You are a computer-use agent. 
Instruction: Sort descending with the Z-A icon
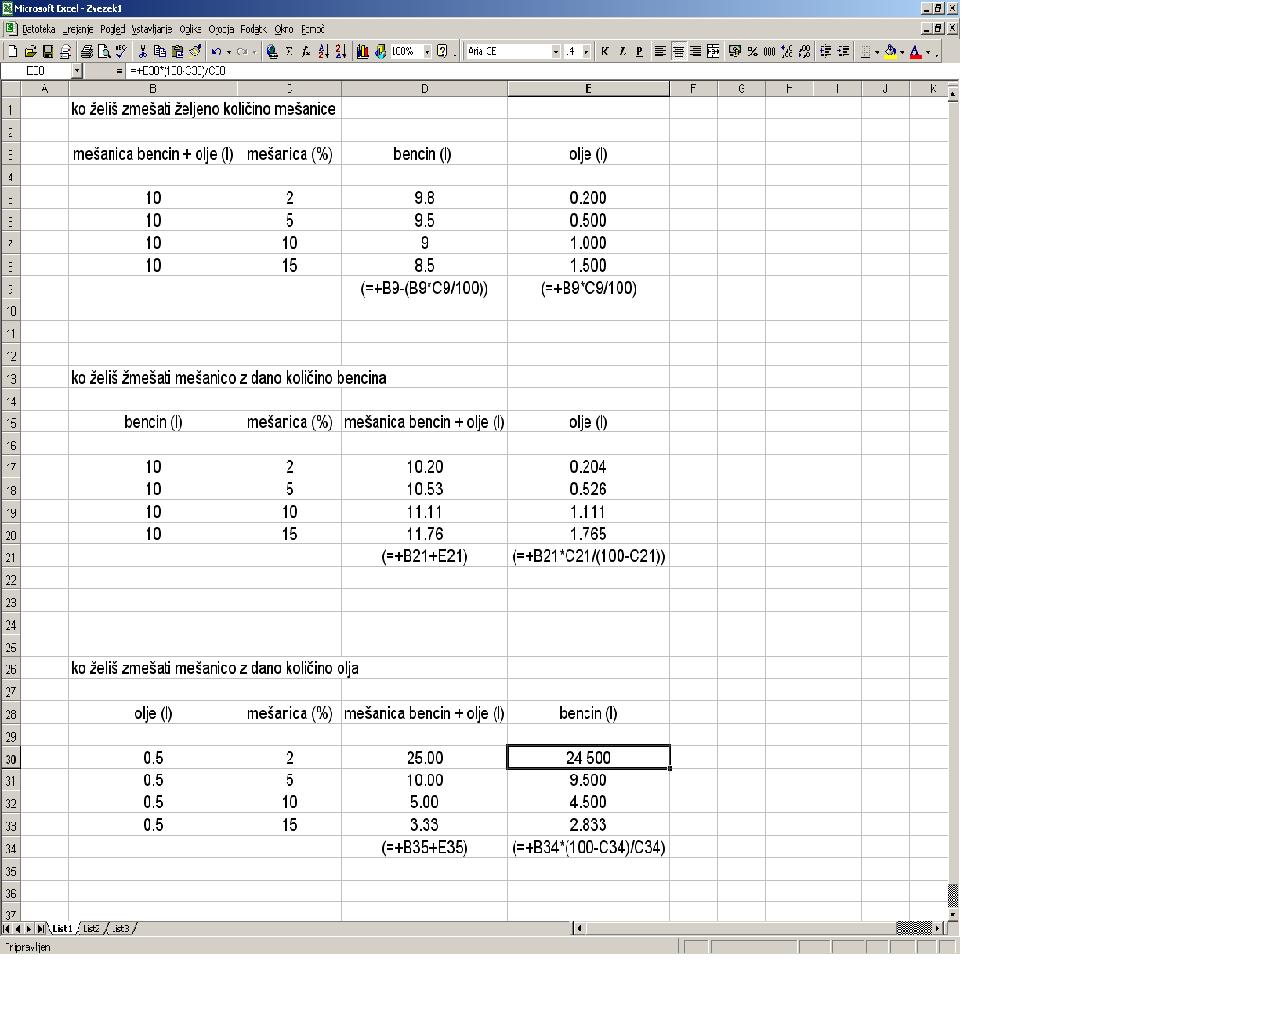tap(341, 51)
